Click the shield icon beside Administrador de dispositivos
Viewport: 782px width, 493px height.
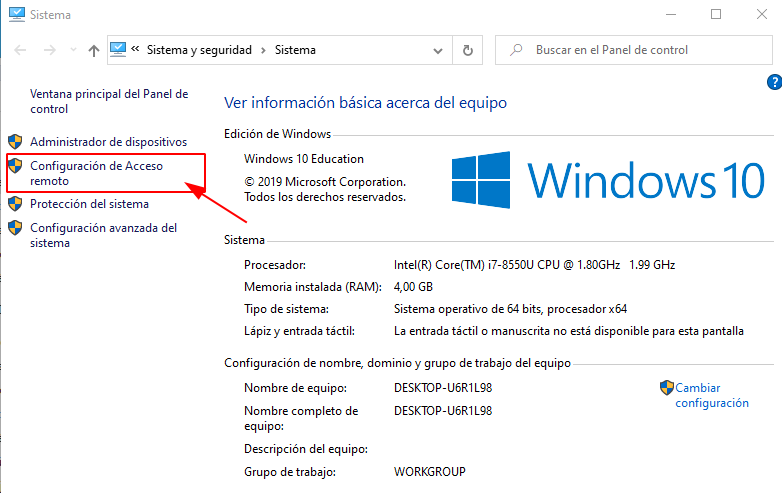[x=15, y=142]
